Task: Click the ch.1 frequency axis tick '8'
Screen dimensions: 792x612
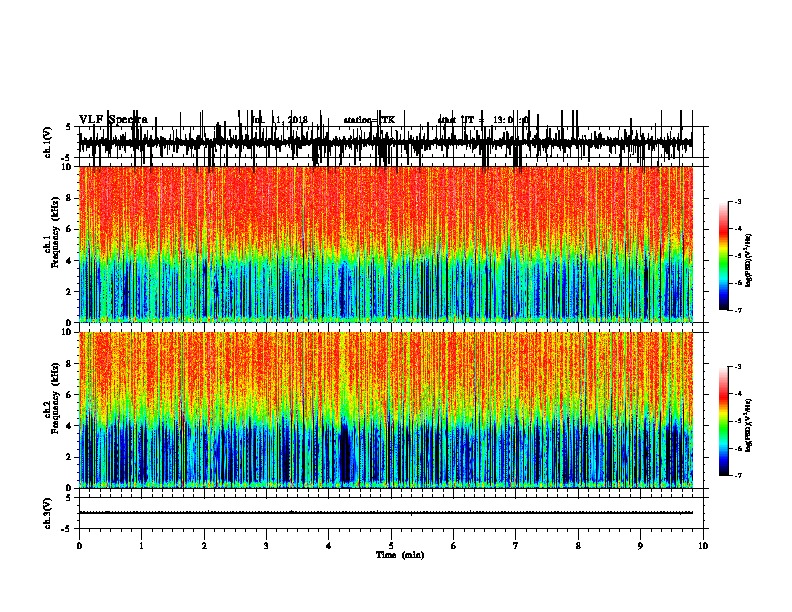Action: 69,198
